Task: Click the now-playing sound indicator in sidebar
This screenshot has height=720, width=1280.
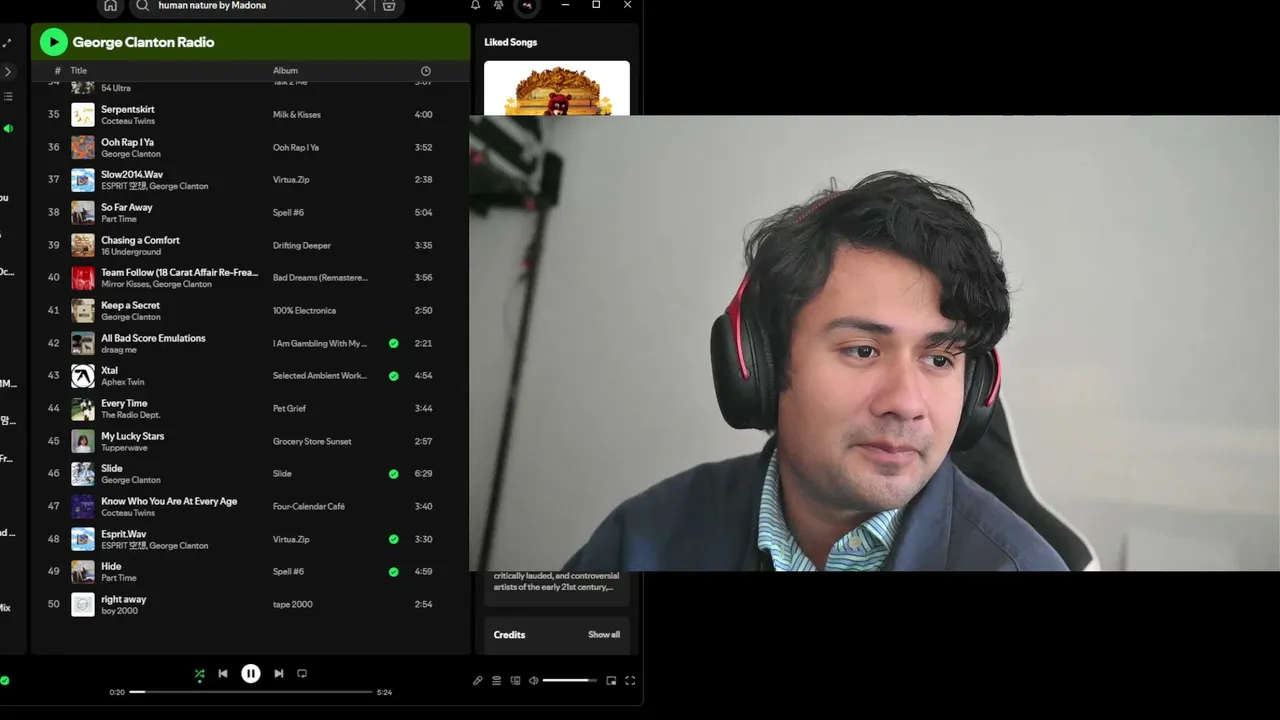Action: (x=8, y=129)
